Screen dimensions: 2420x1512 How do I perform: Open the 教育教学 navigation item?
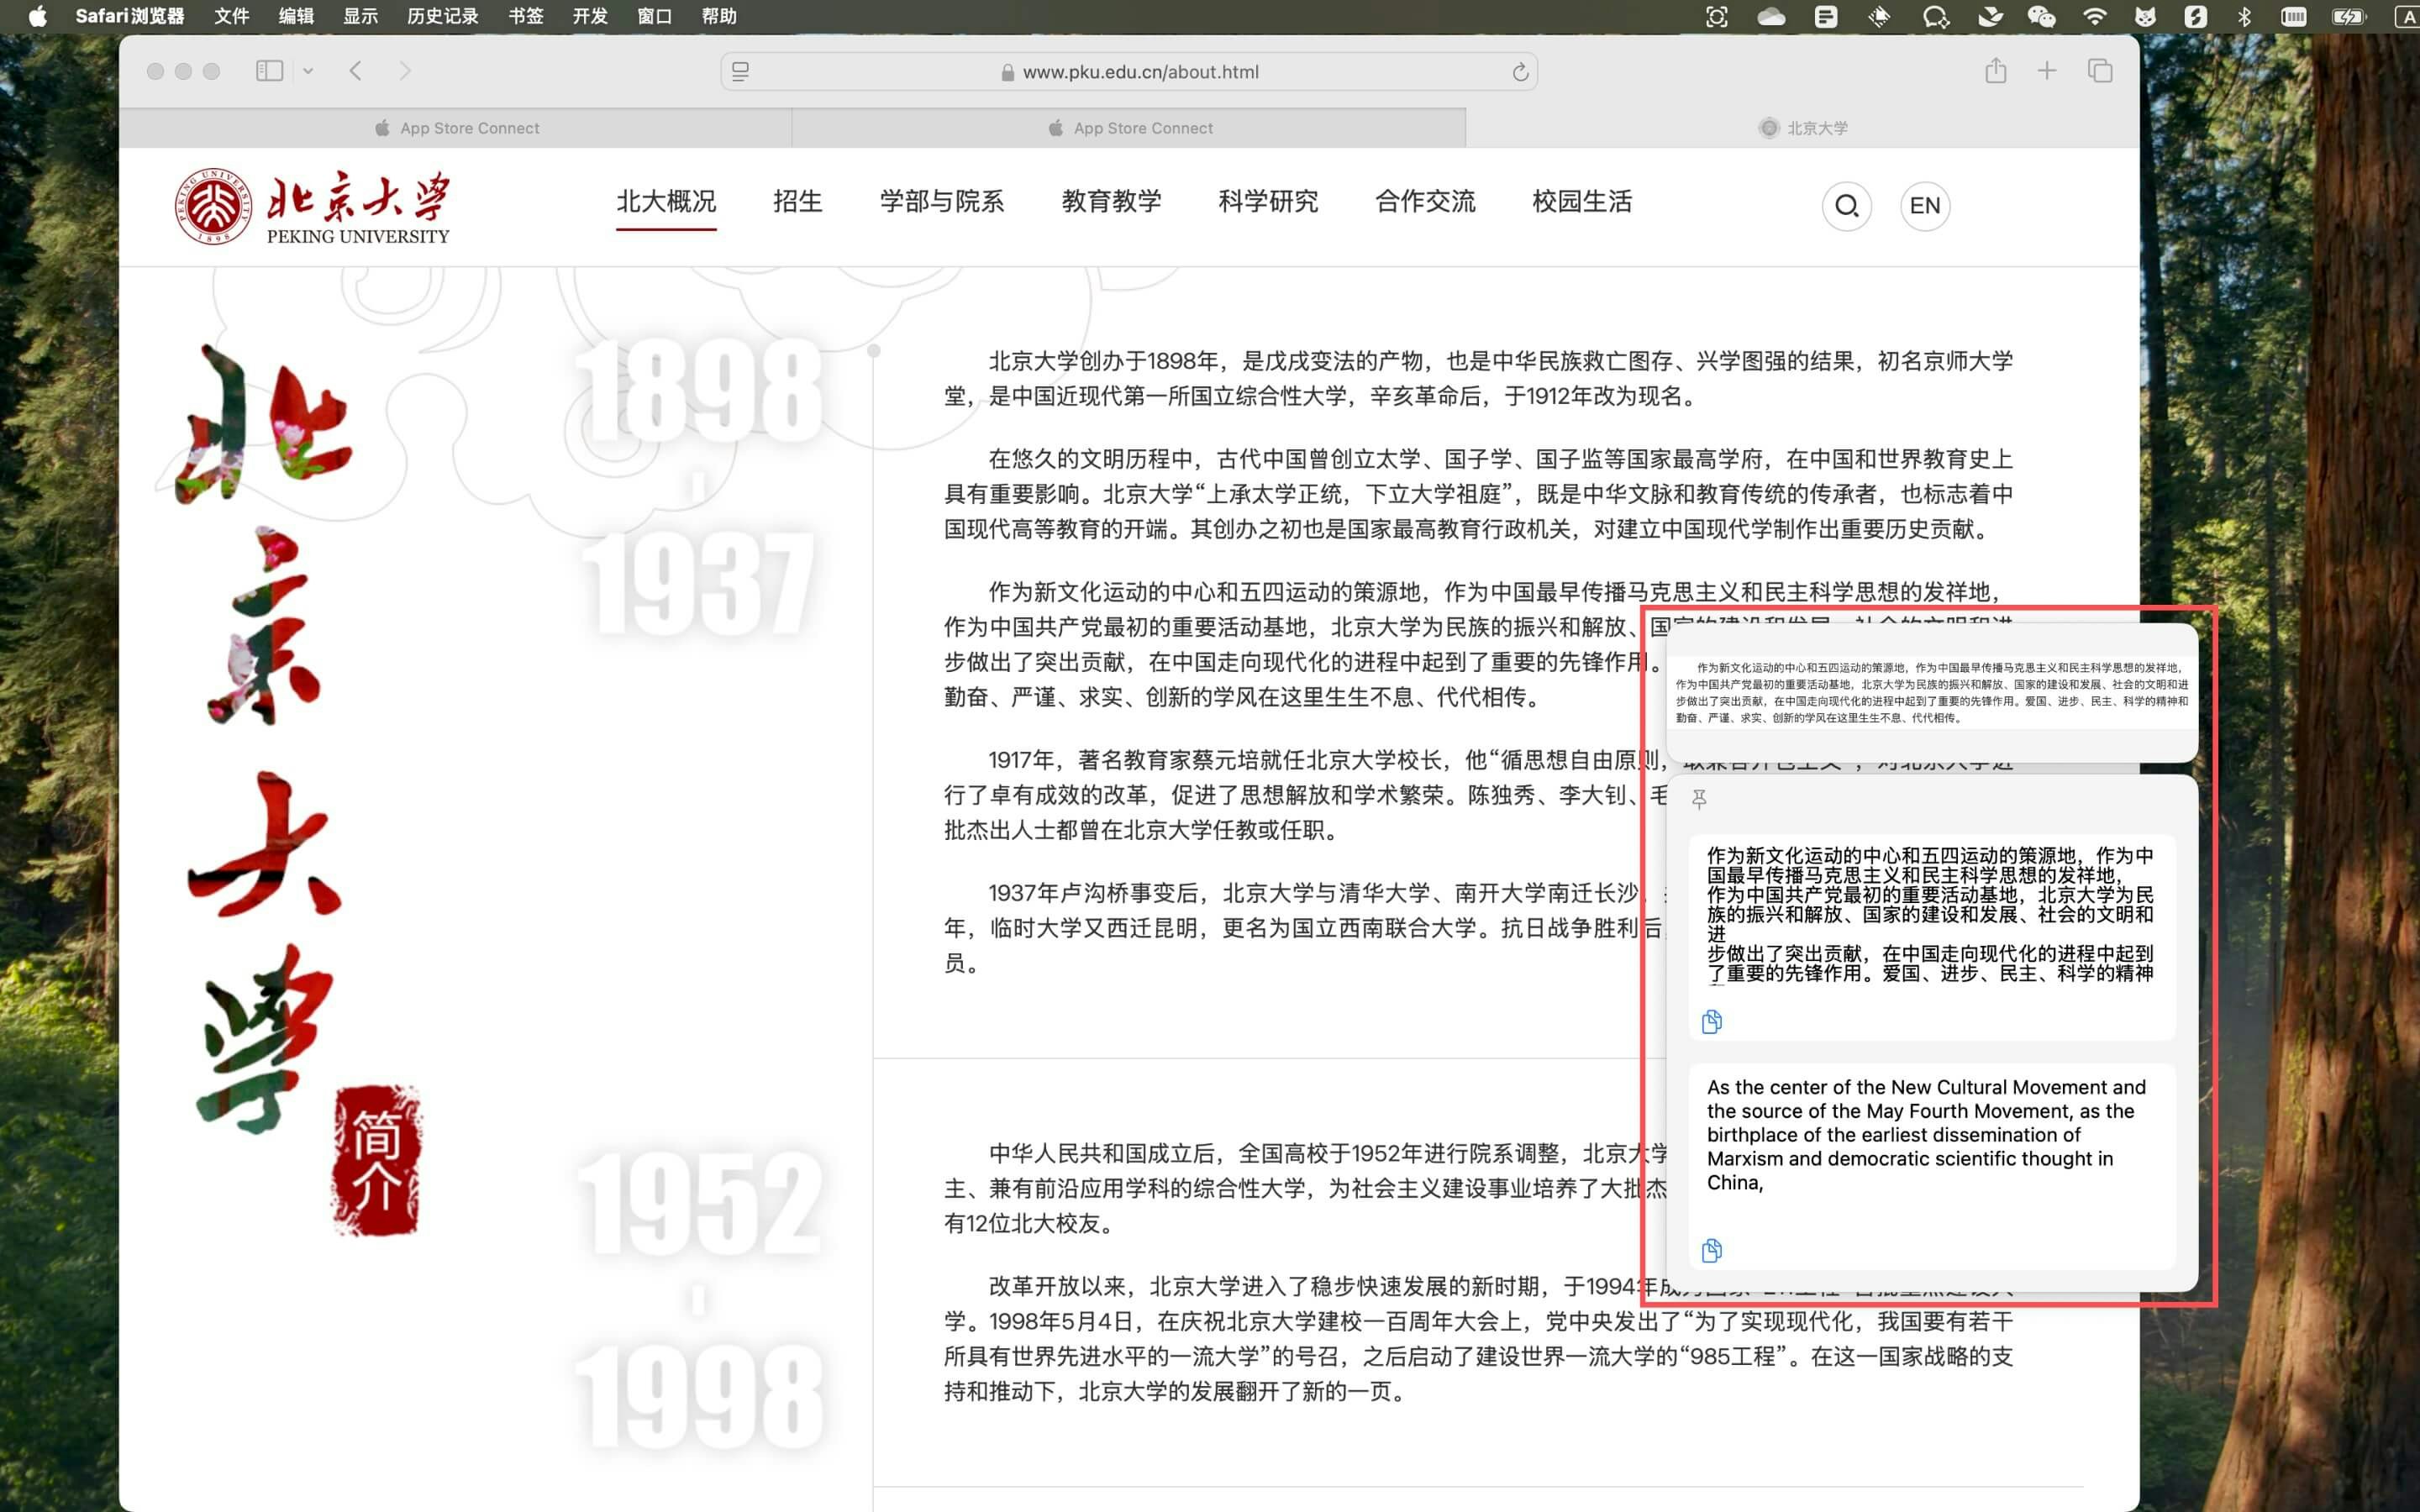pyautogui.click(x=1111, y=201)
